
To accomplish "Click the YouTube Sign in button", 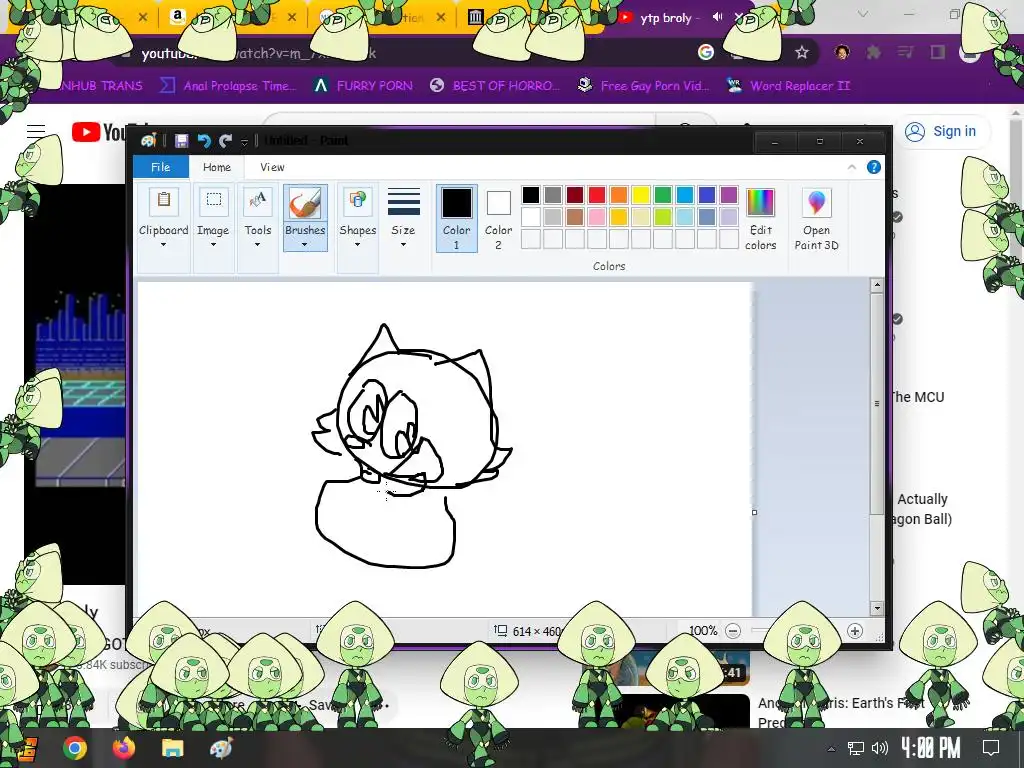I will (x=940, y=131).
